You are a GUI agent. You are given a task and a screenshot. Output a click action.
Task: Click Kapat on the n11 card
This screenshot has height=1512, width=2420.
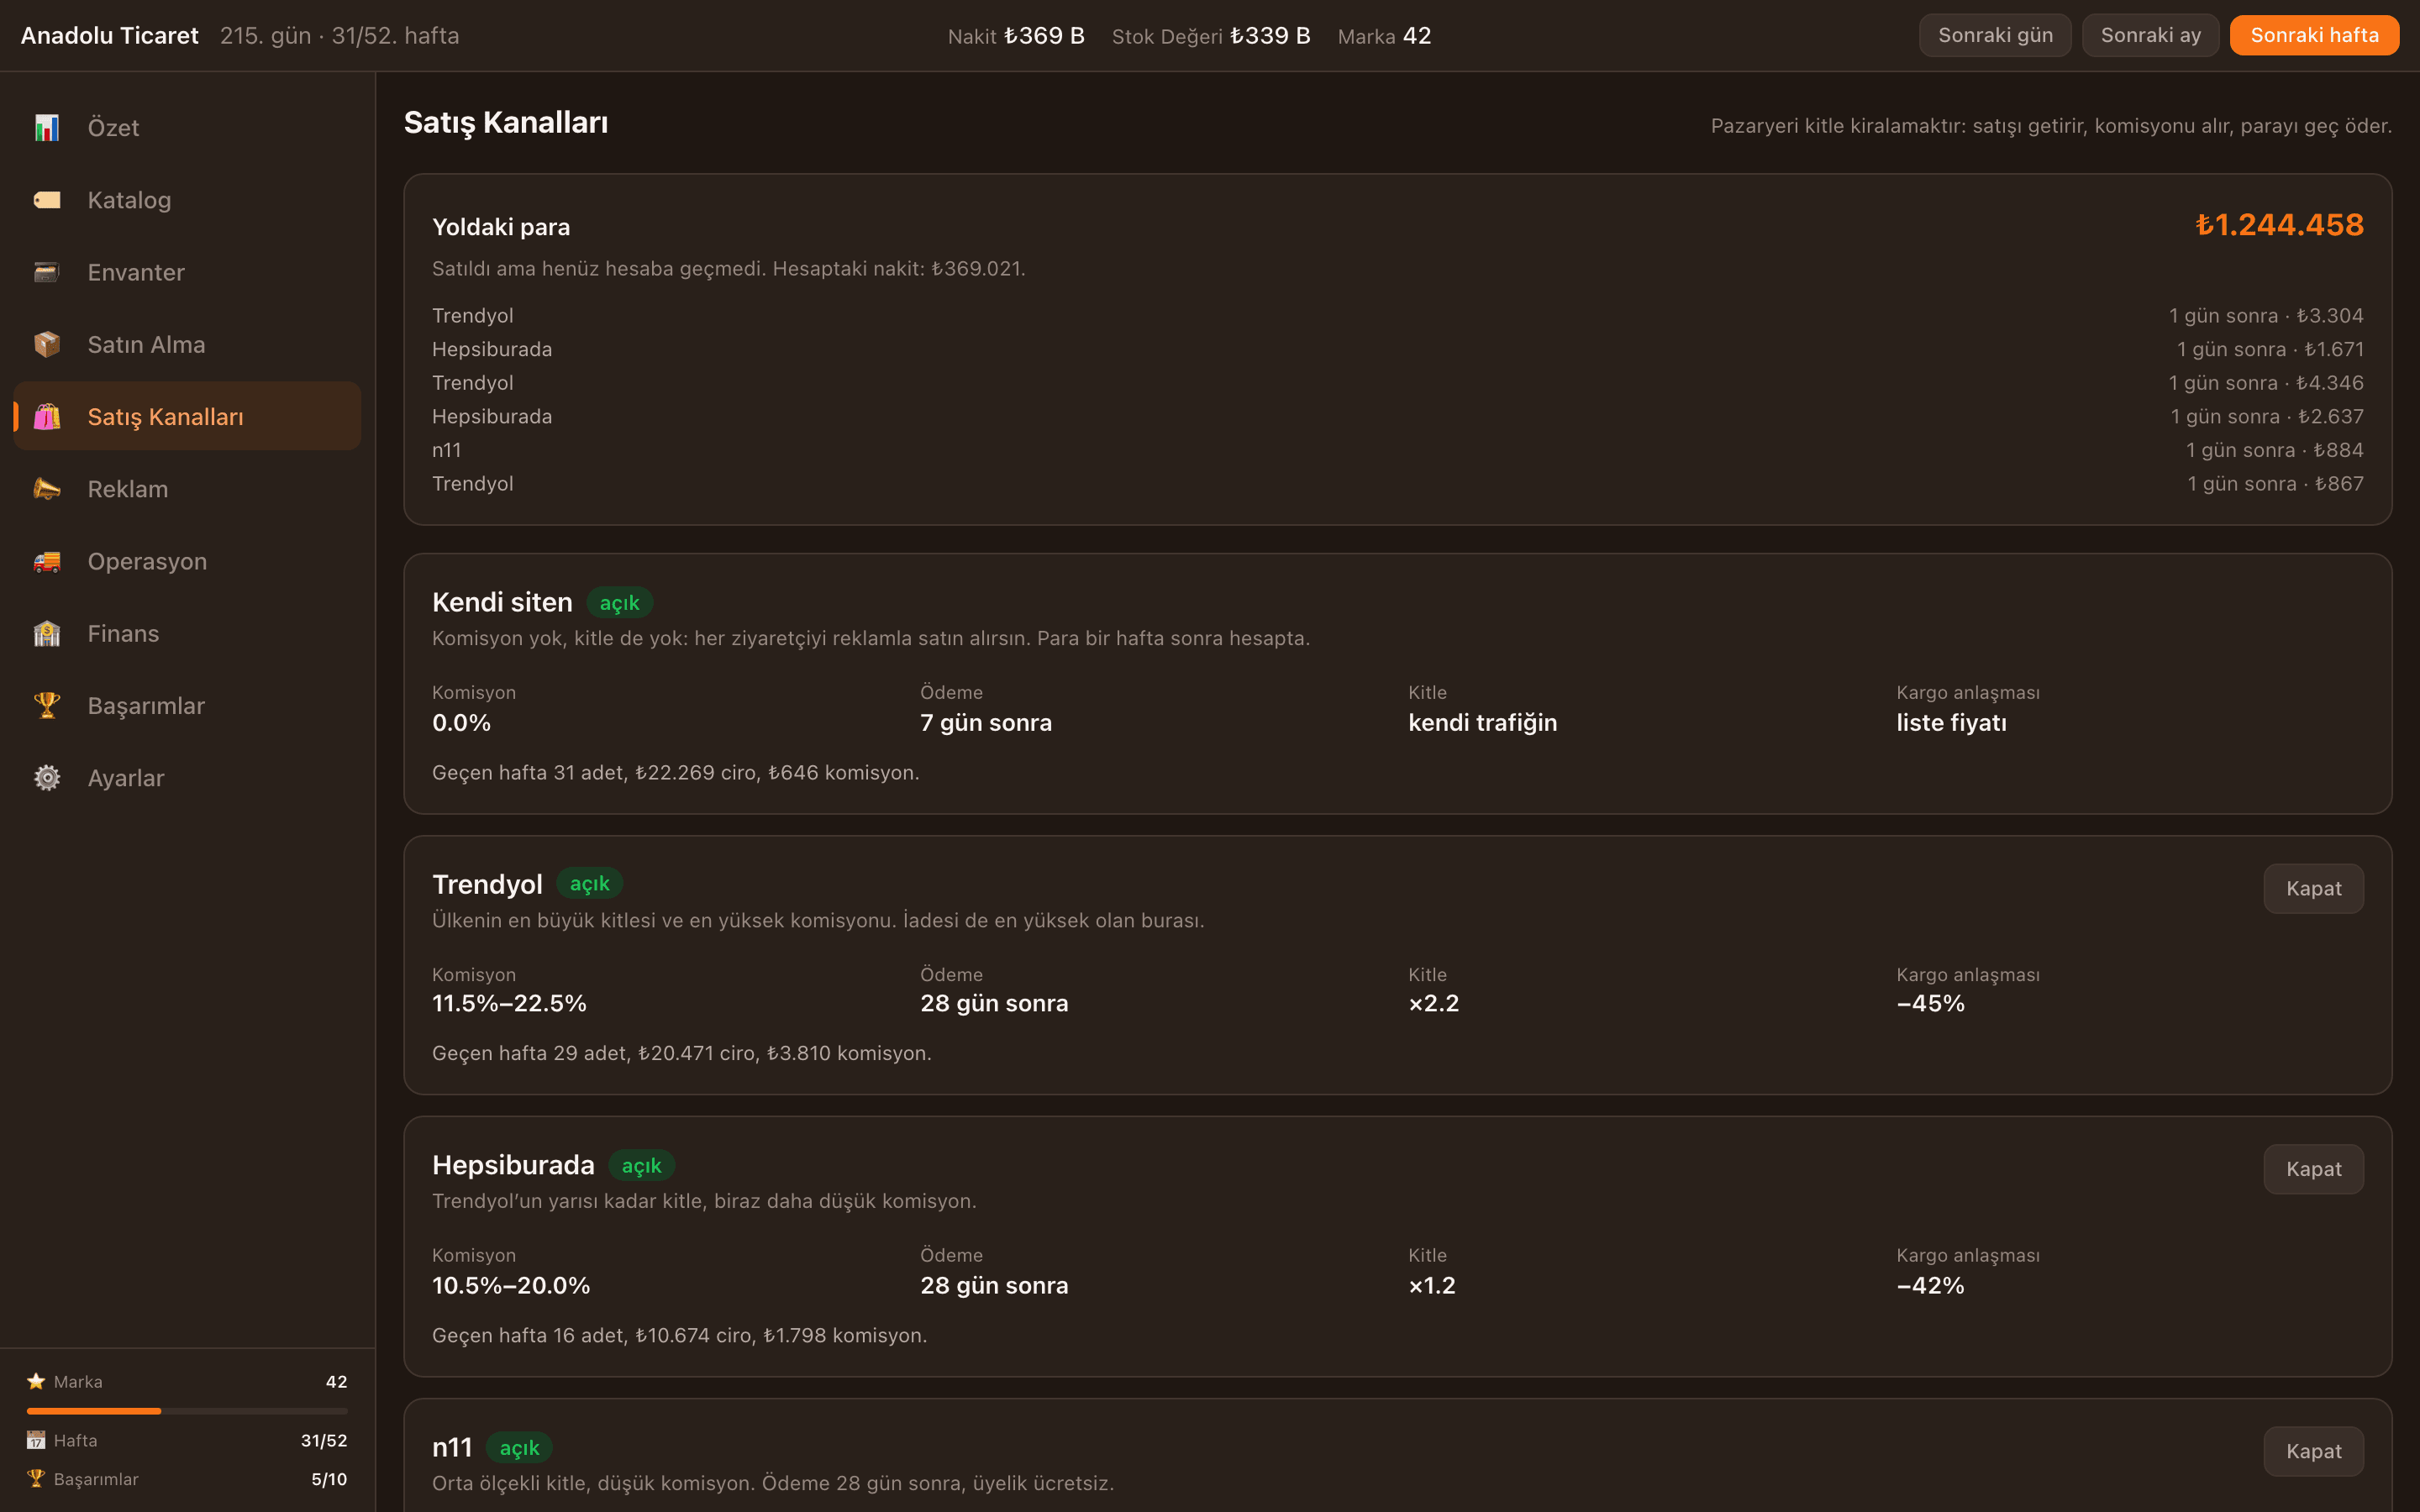(x=2313, y=1451)
